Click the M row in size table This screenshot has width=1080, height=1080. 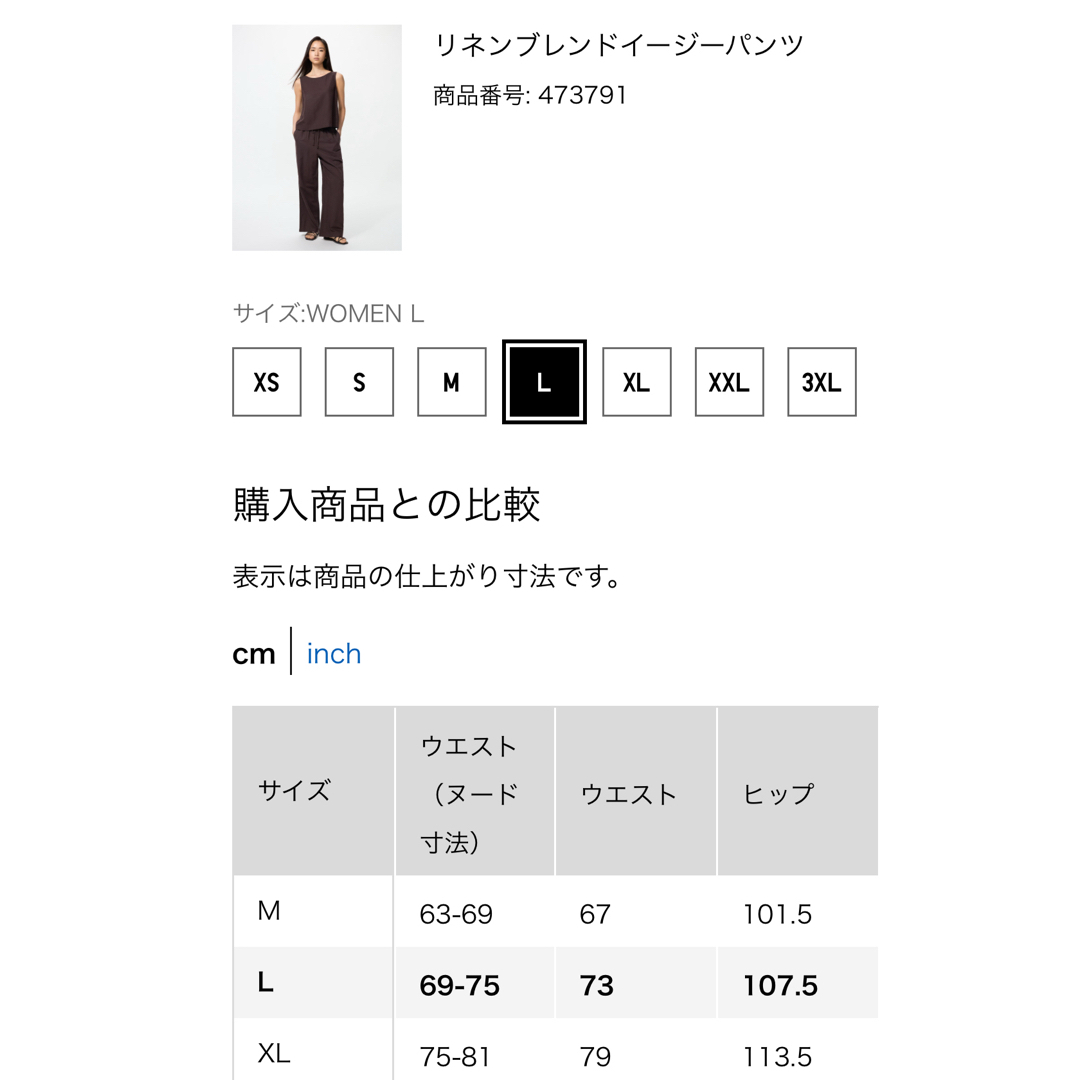[555, 912]
